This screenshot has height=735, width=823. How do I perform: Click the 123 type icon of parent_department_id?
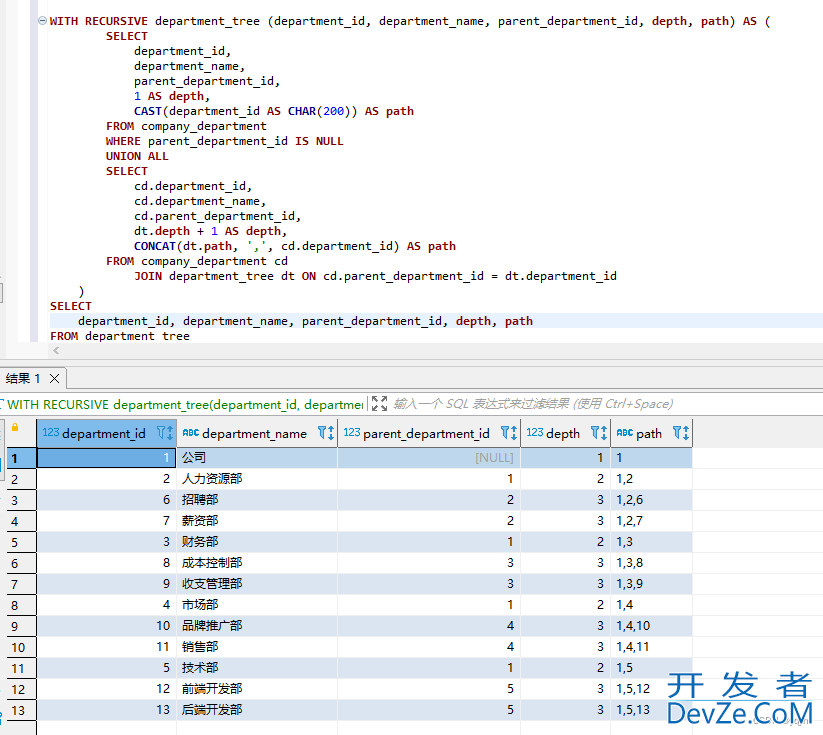[x=352, y=432]
